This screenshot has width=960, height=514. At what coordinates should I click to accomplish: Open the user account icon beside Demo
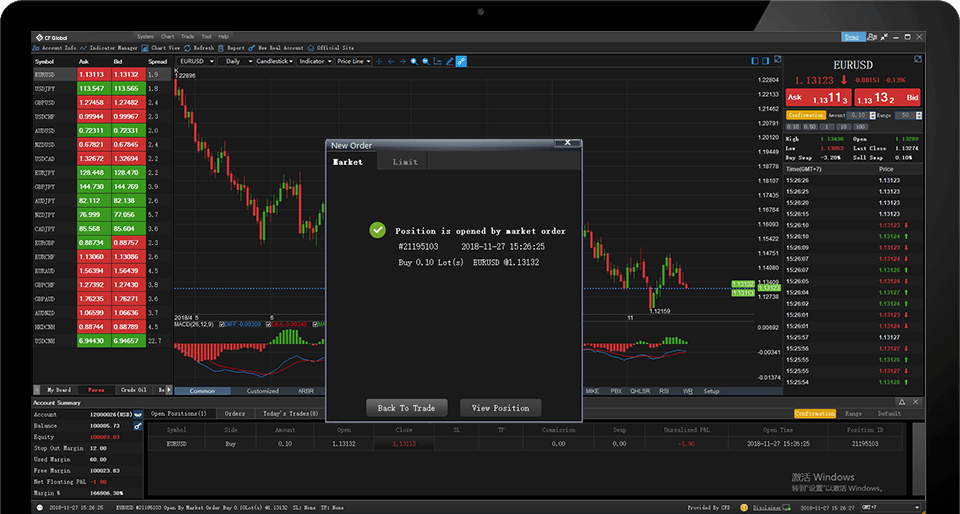click(x=874, y=36)
